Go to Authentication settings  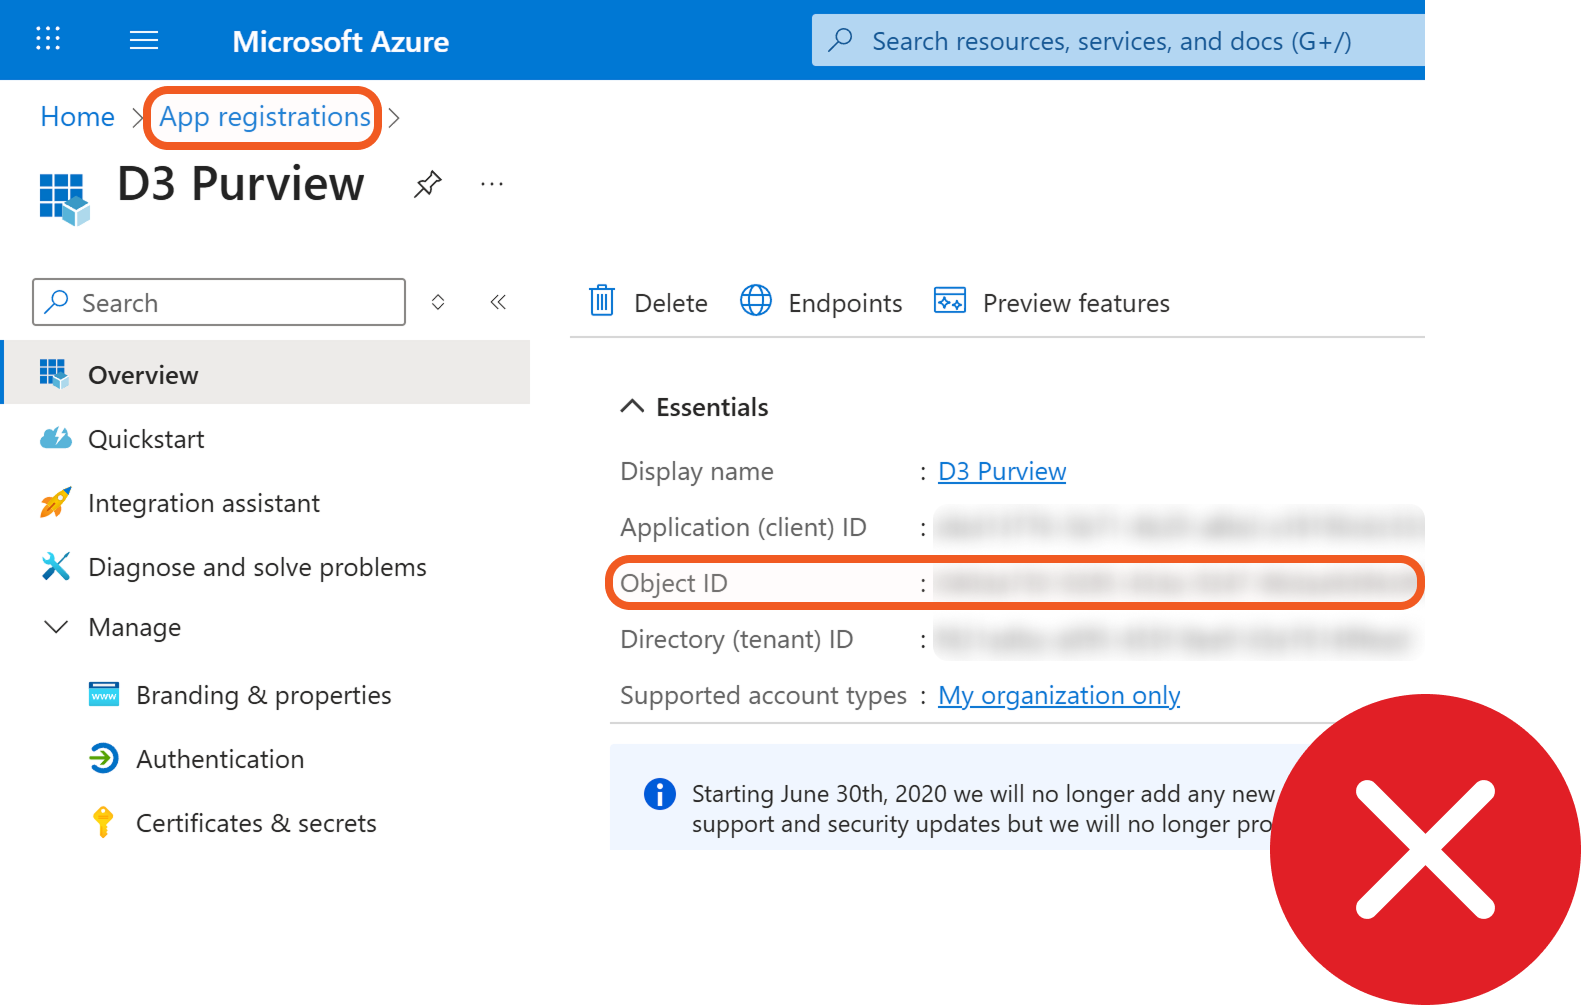[220, 759]
